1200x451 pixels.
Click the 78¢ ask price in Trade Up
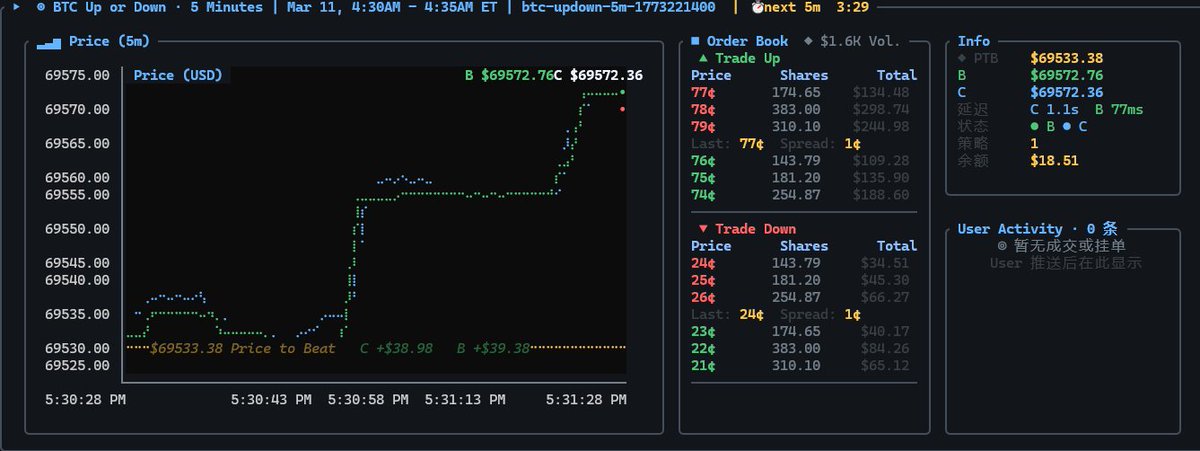pyautogui.click(x=703, y=109)
